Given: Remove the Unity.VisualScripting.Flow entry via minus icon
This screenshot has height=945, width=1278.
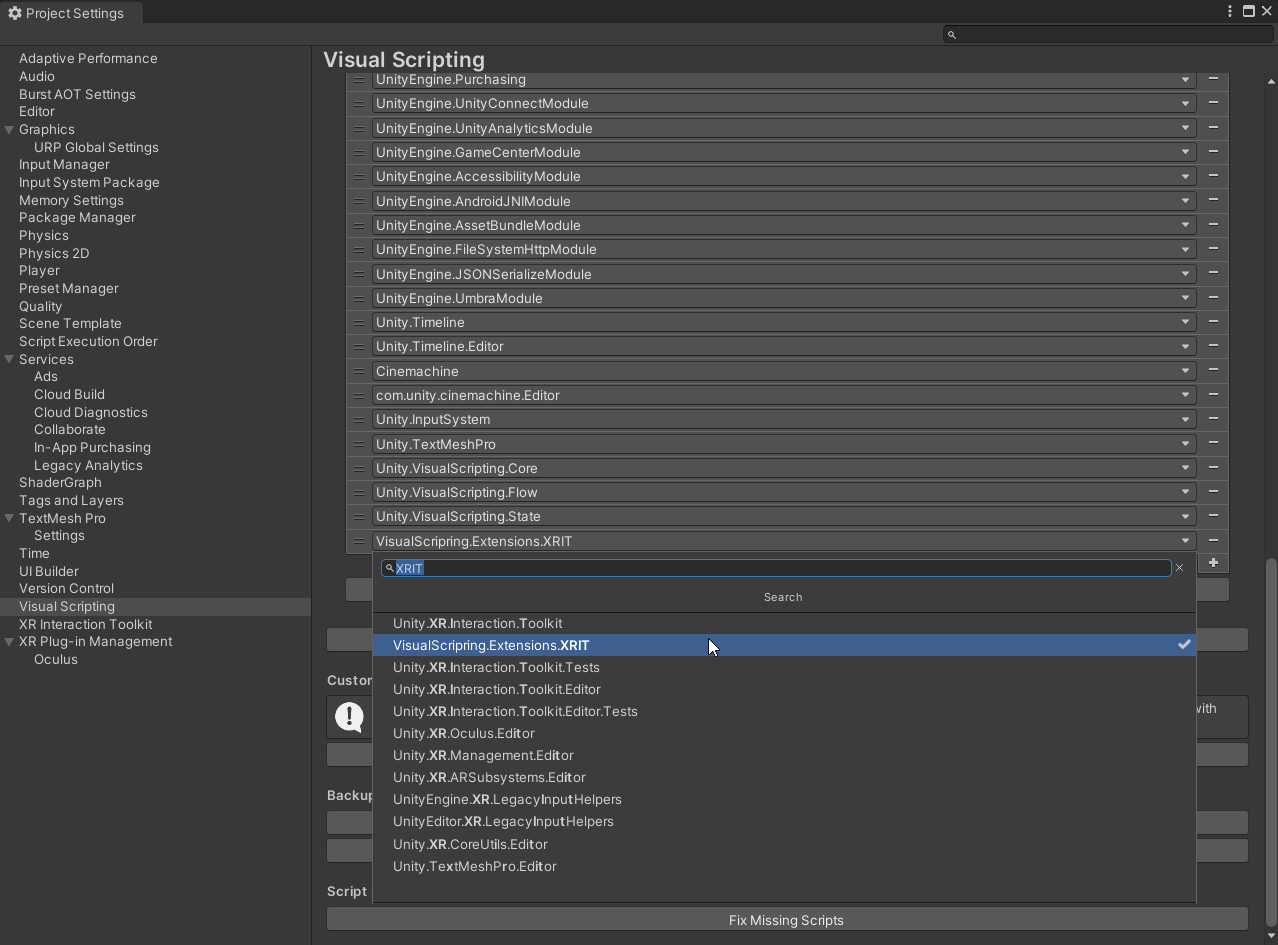Looking at the screenshot, I should coord(1213,492).
